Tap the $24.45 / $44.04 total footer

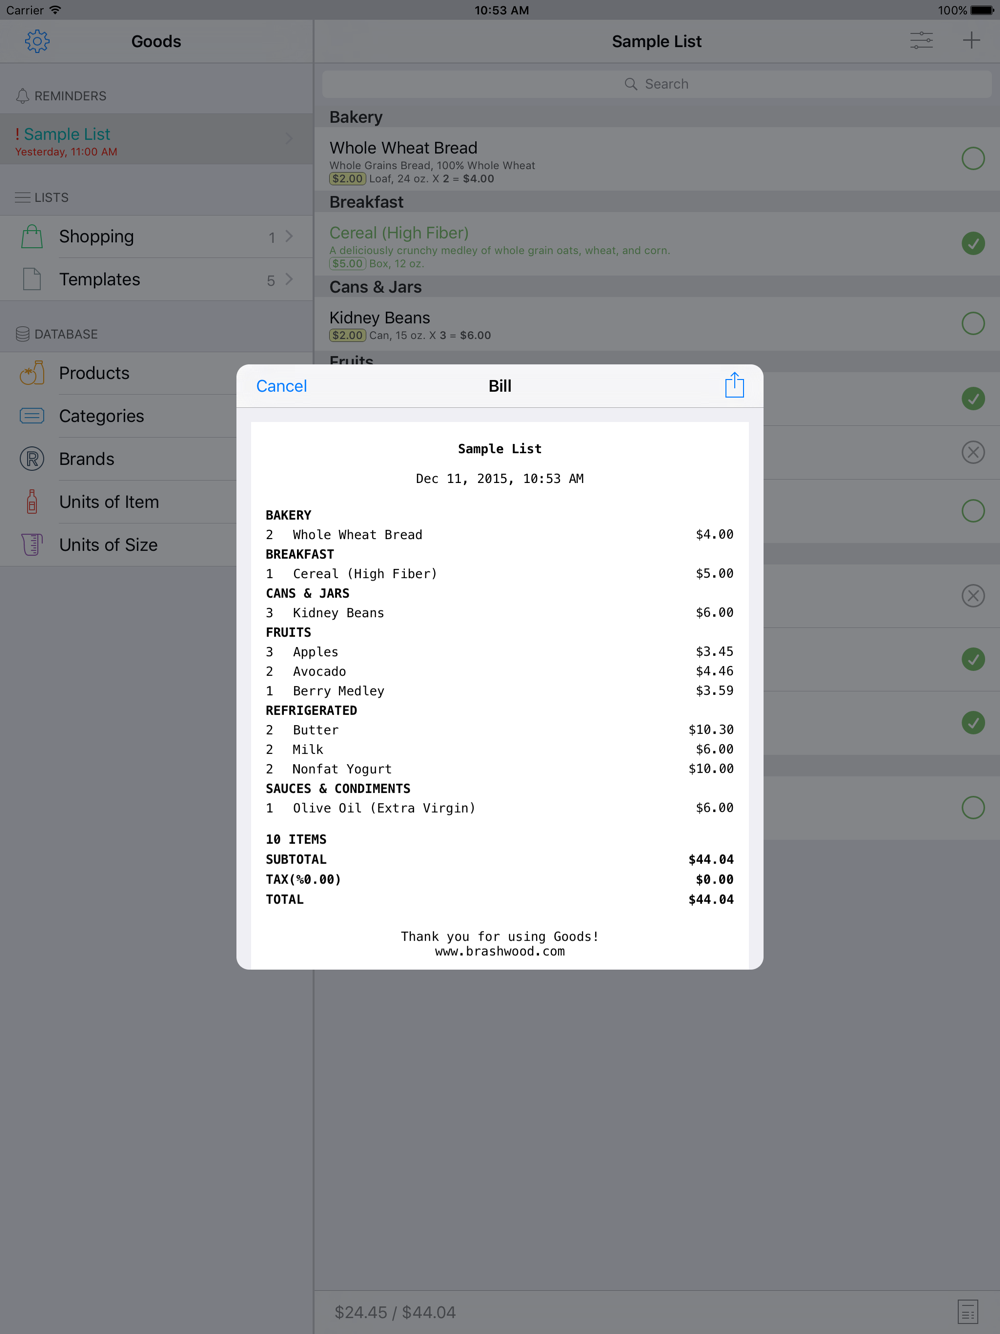395,1312
